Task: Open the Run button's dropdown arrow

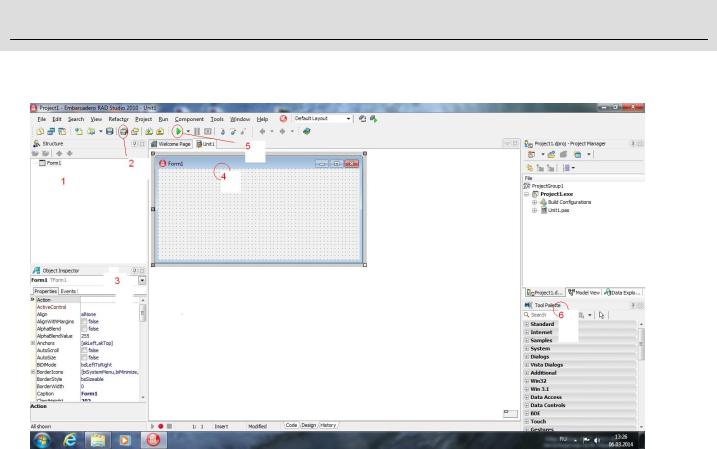Action: tap(187, 132)
